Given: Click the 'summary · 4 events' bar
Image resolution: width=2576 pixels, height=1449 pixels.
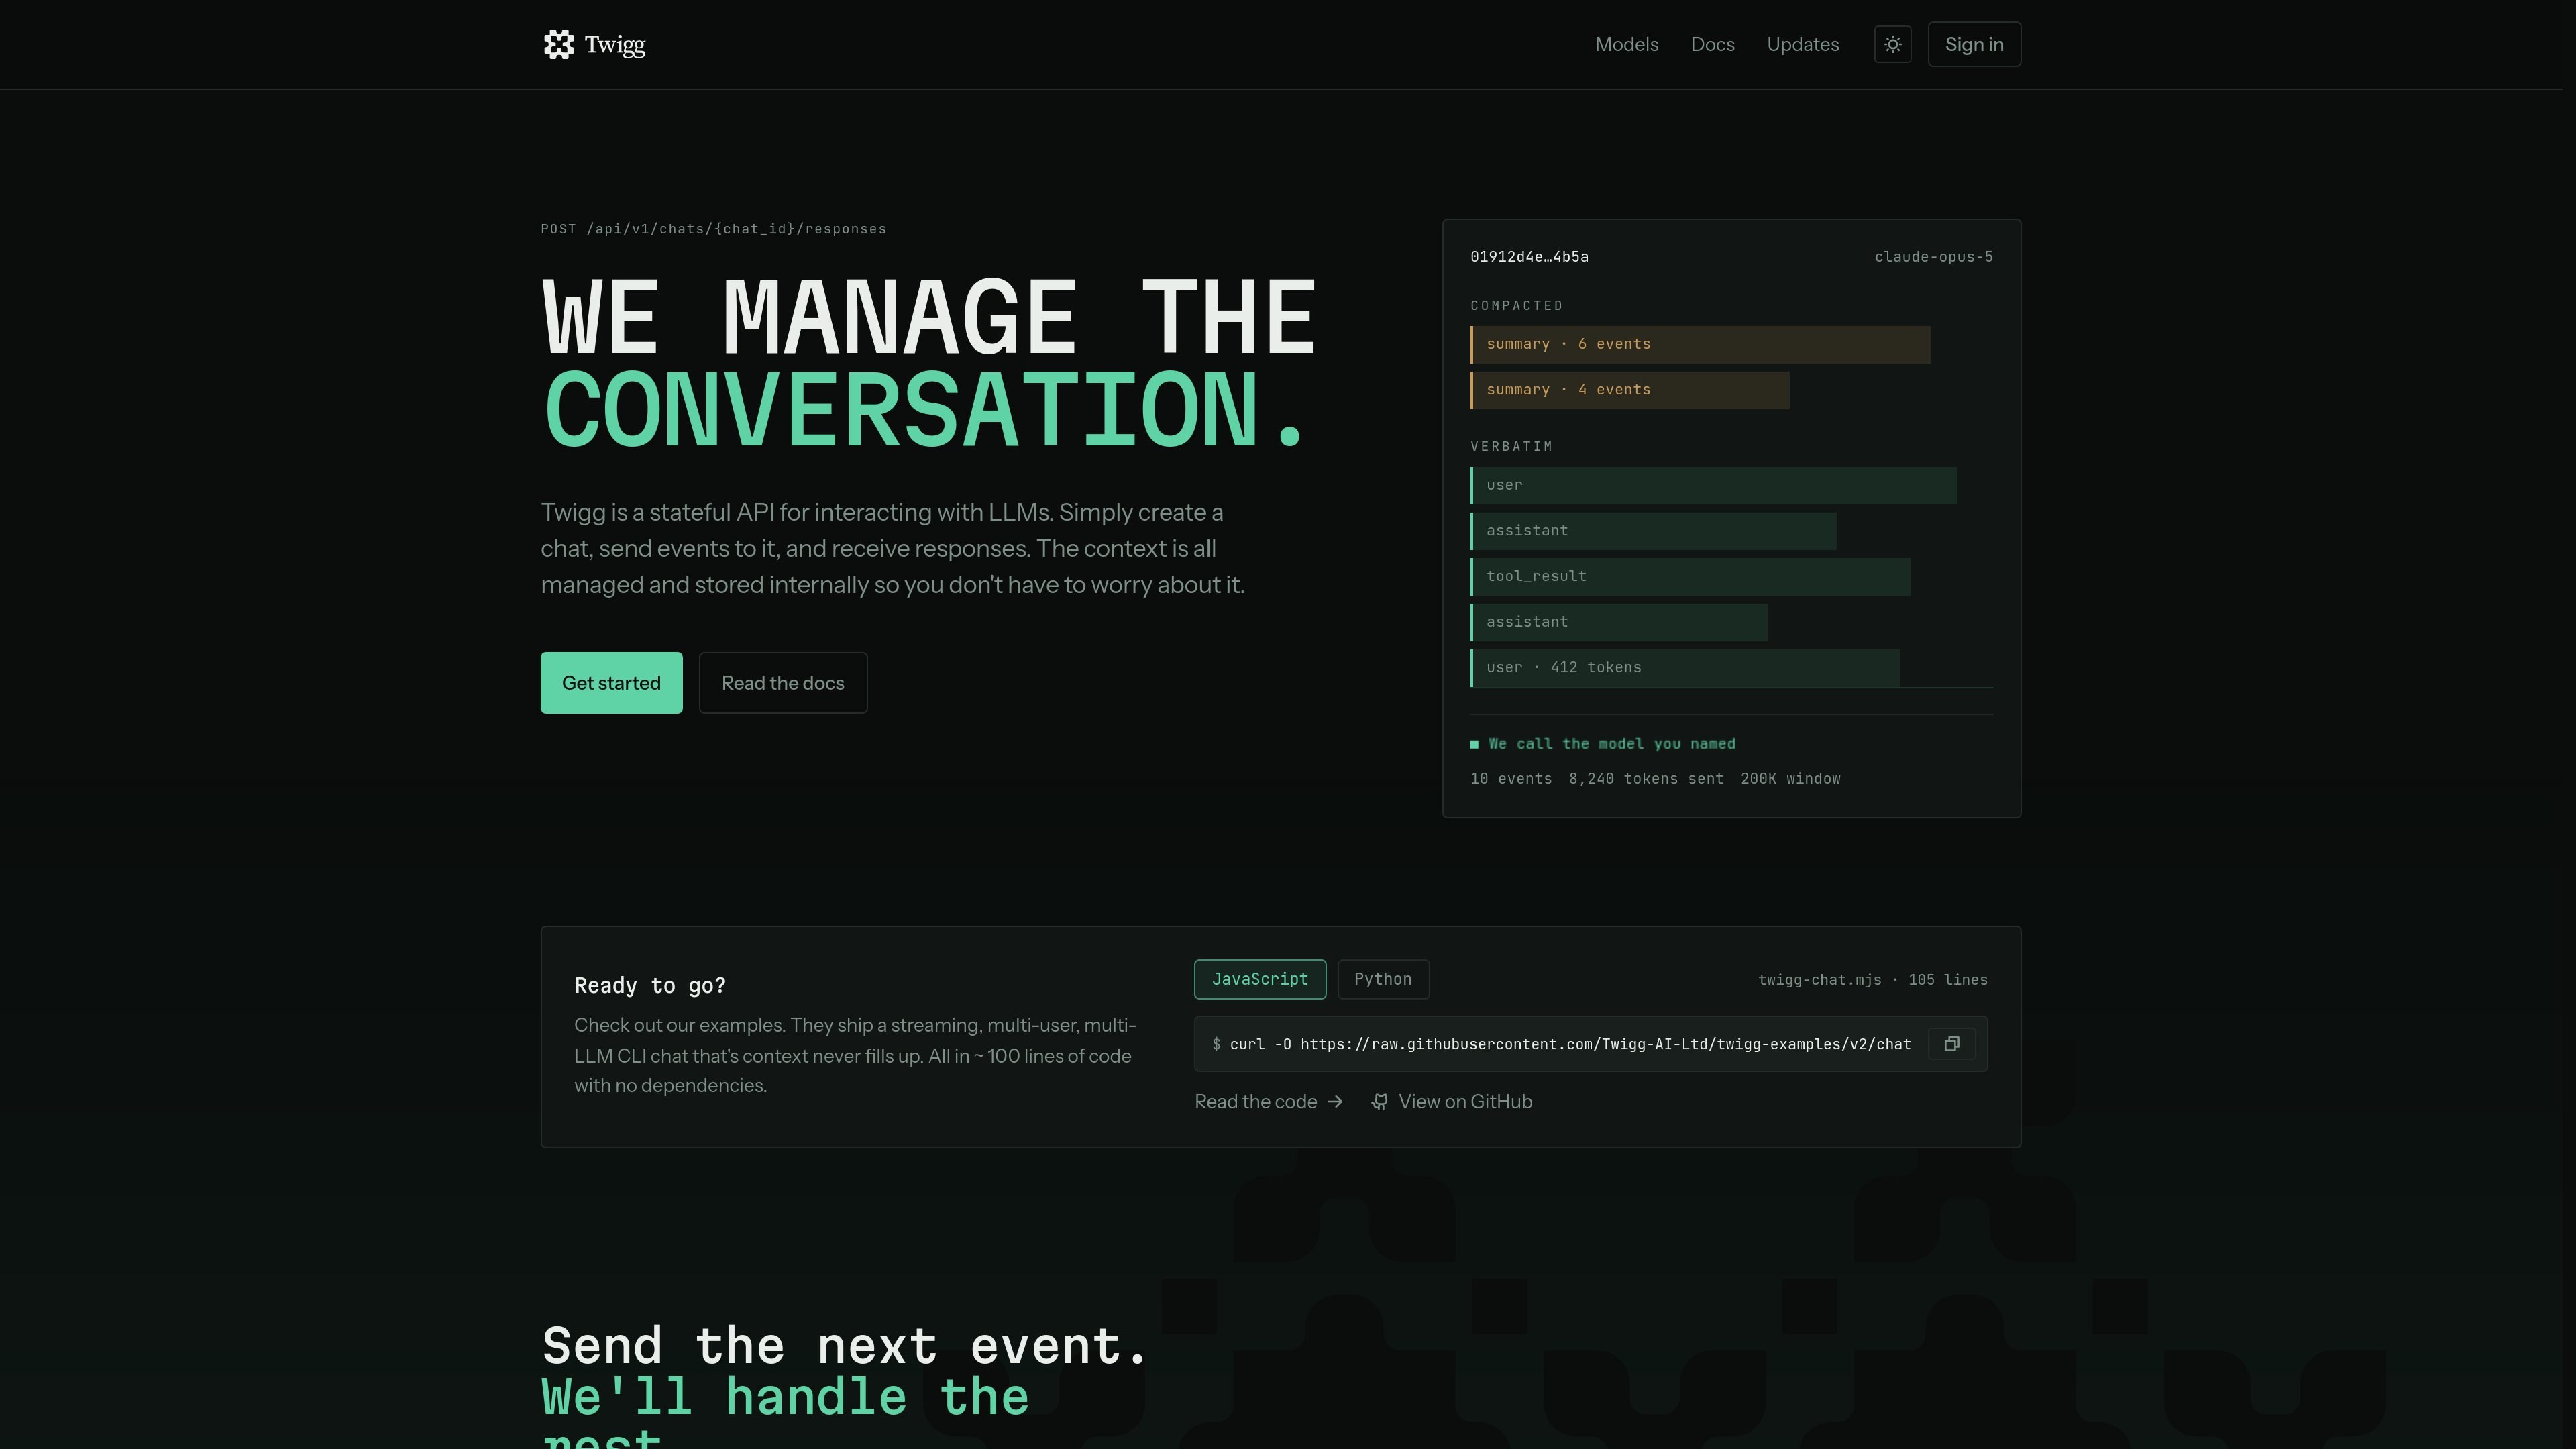Looking at the screenshot, I should 1629,390.
